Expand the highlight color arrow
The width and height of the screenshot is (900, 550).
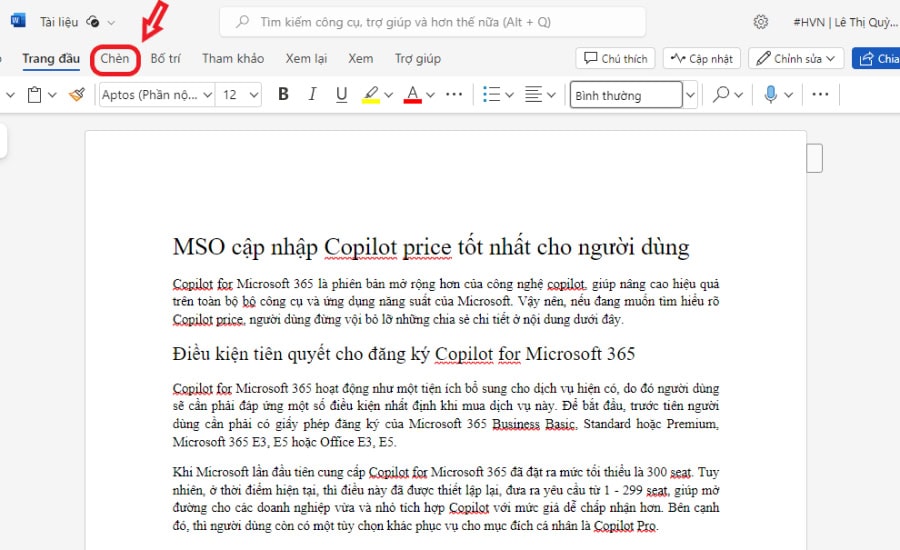[x=389, y=95]
